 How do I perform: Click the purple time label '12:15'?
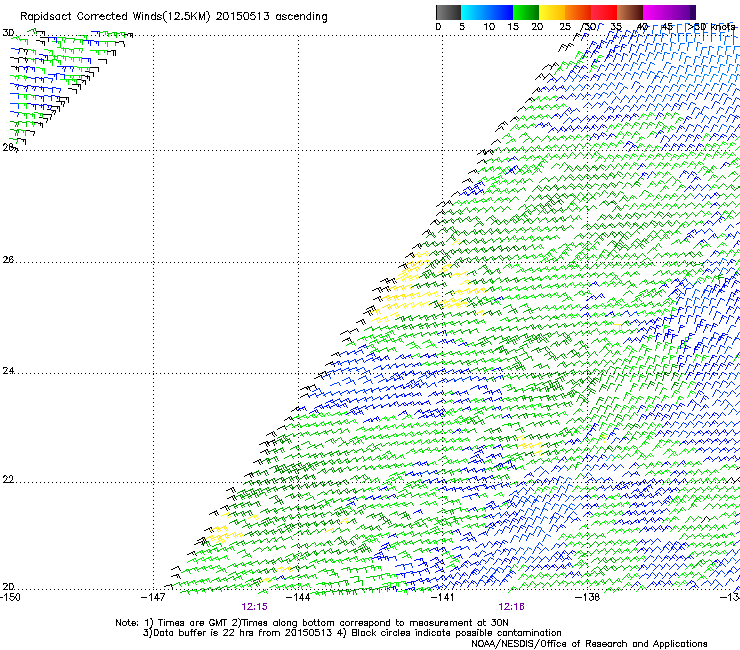click(254, 607)
